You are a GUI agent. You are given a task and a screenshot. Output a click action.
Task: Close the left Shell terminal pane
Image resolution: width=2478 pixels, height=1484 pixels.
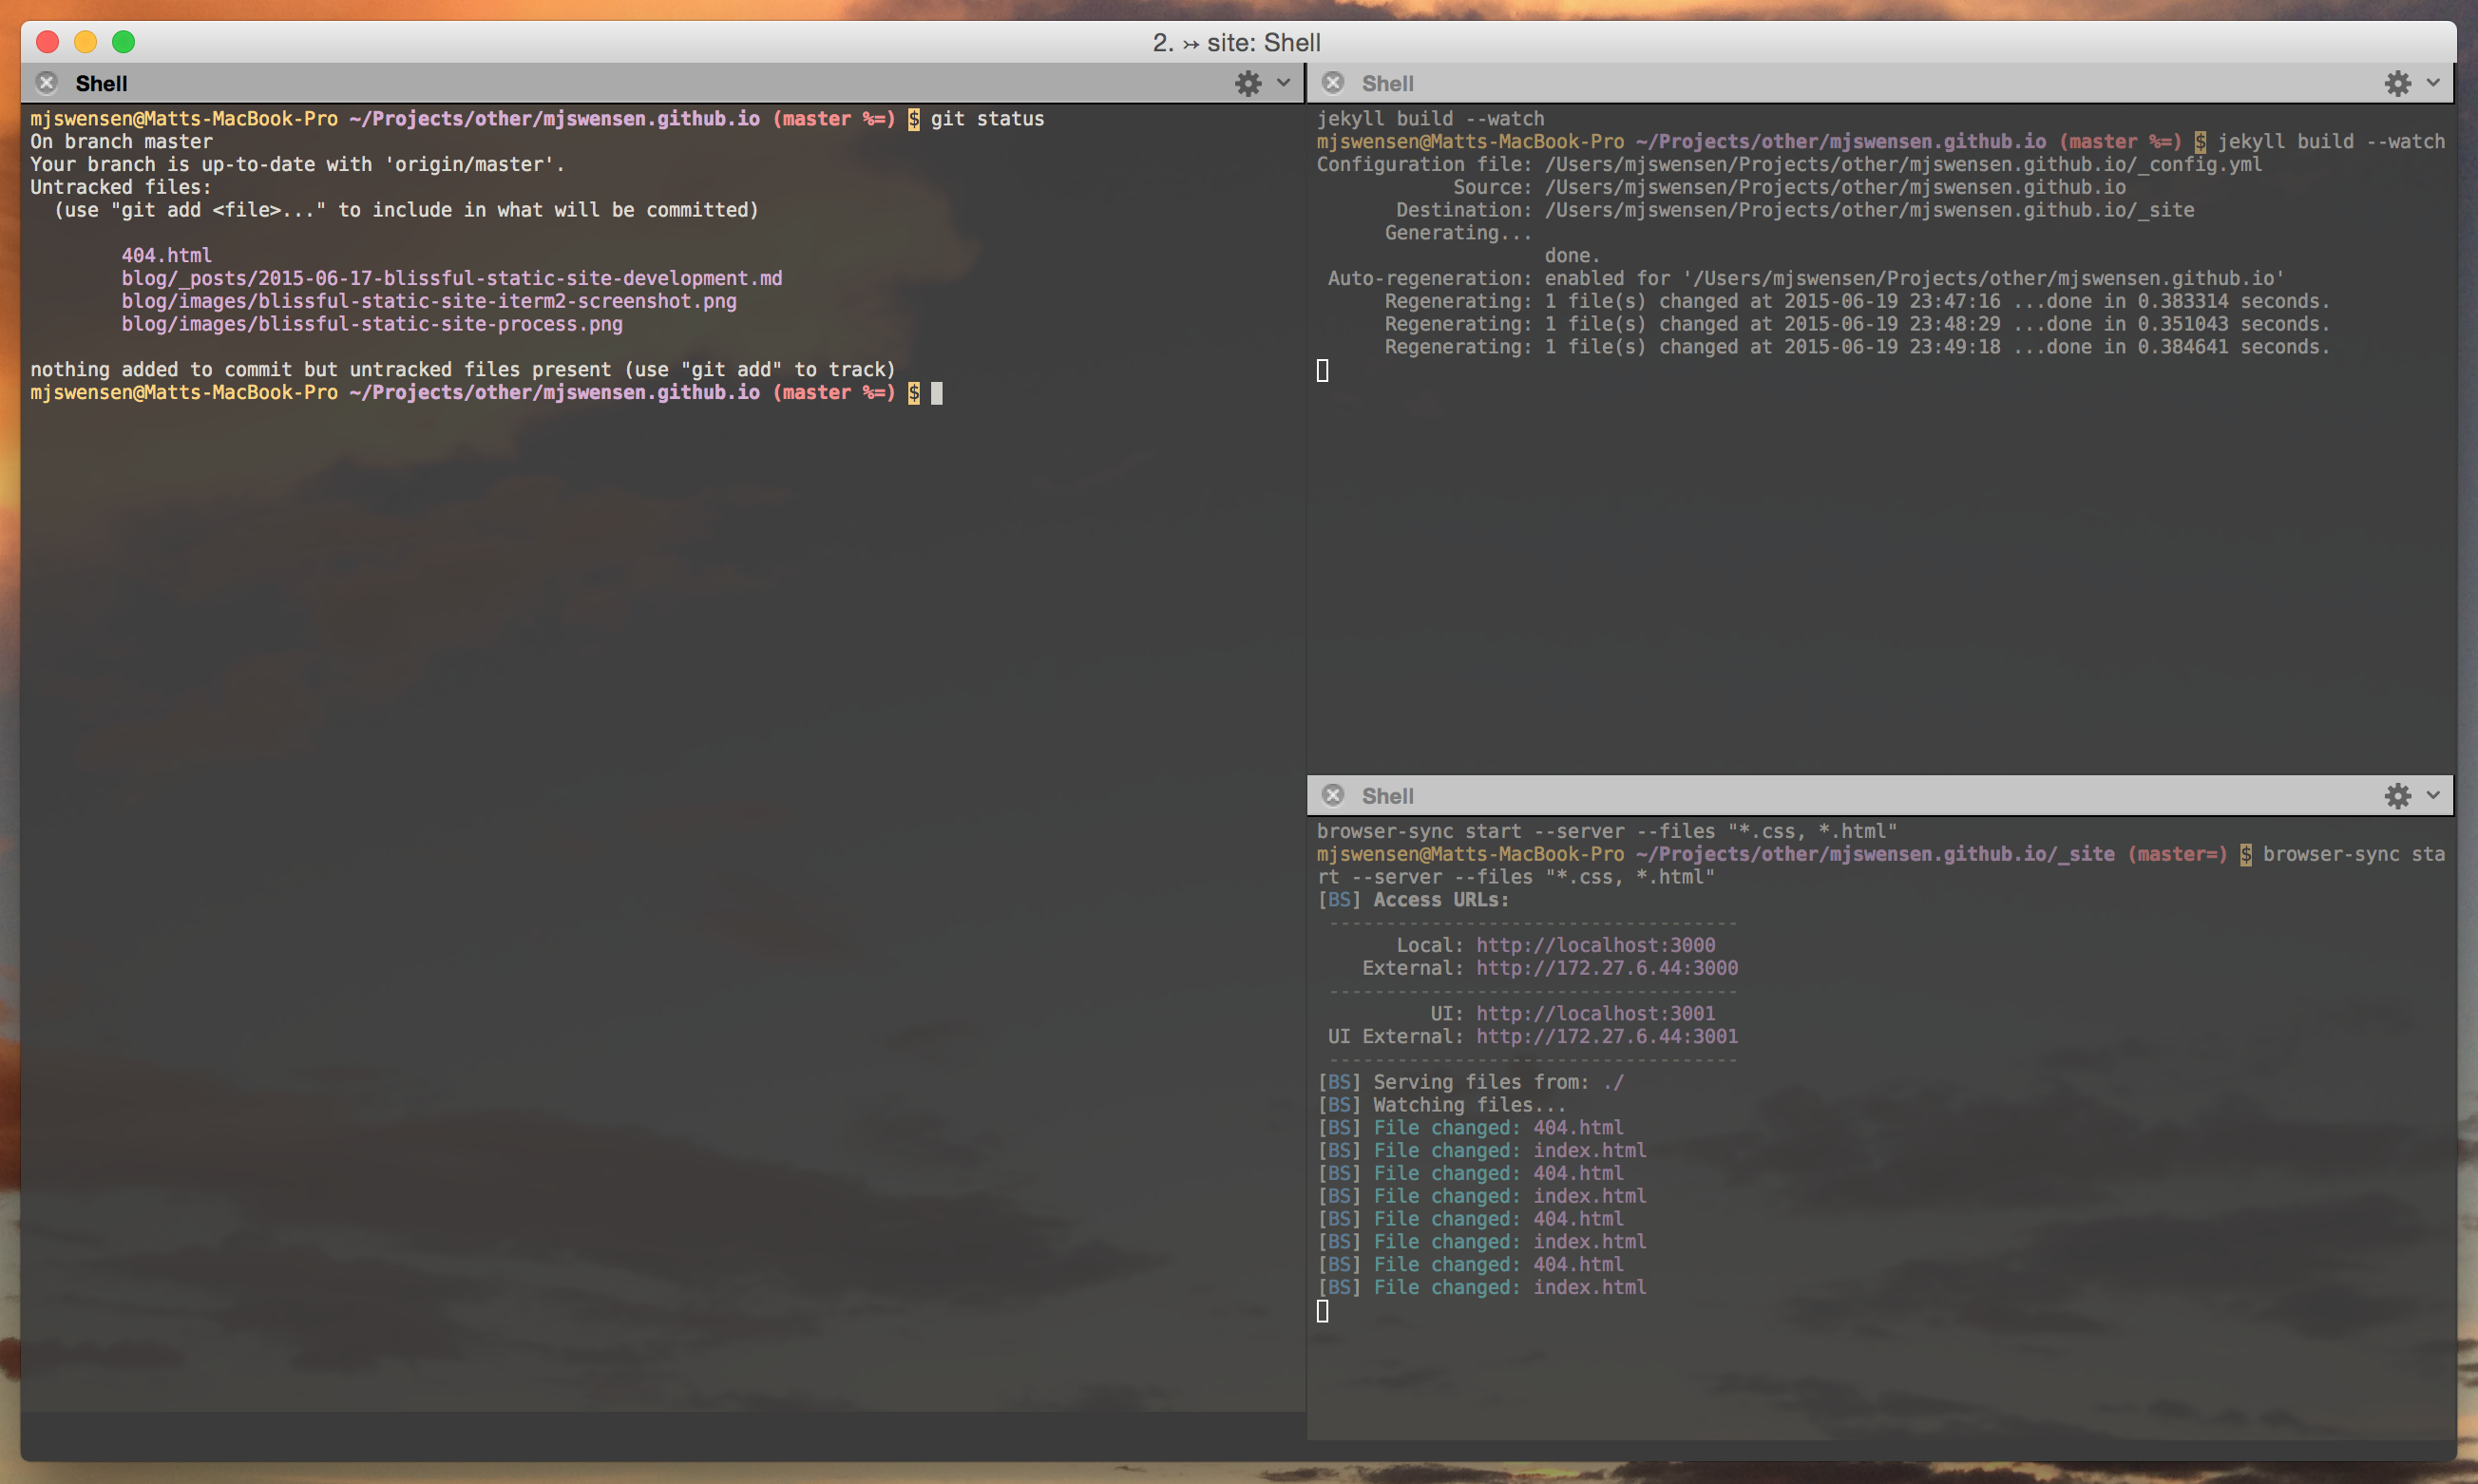[47, 83]
